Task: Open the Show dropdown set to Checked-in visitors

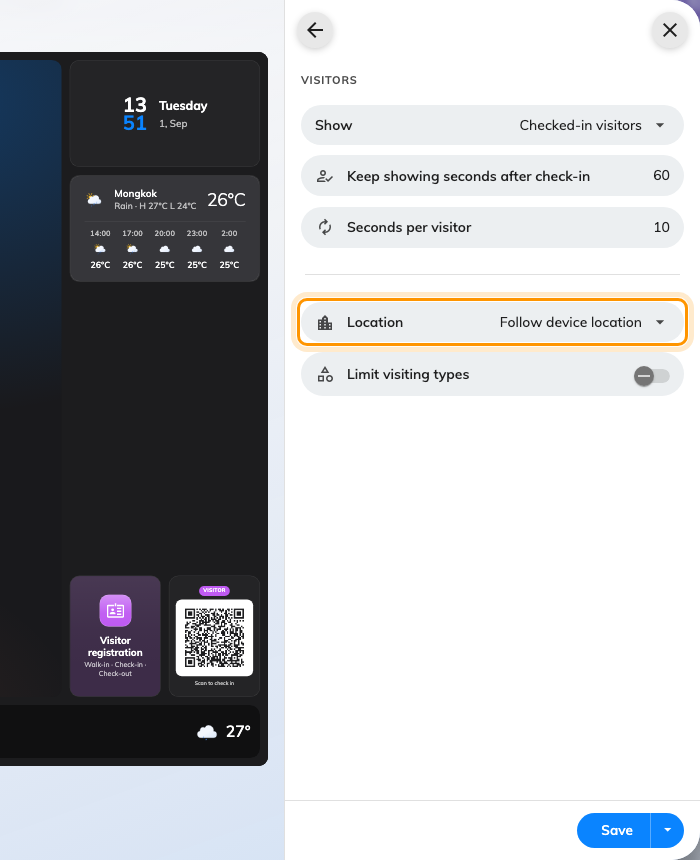Action: pyautogui.click(x=492, y=125)
